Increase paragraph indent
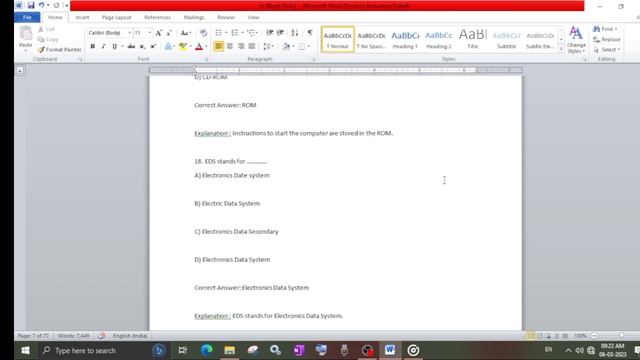This screenshot has width=640, height=360. pyautogui.click(x=280, y=33)
